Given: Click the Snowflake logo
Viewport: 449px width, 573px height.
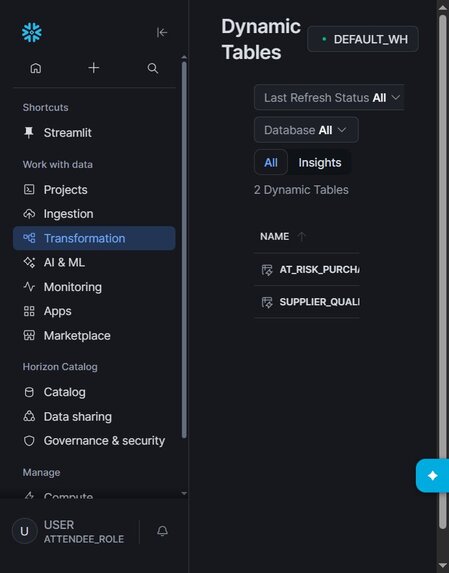Looking at the screenshot, I should click(x=32, y=33).
